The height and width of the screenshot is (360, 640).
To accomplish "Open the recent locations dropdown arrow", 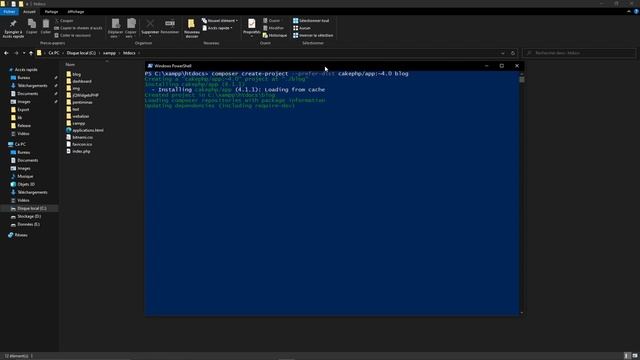I will (x=24, y=53).
